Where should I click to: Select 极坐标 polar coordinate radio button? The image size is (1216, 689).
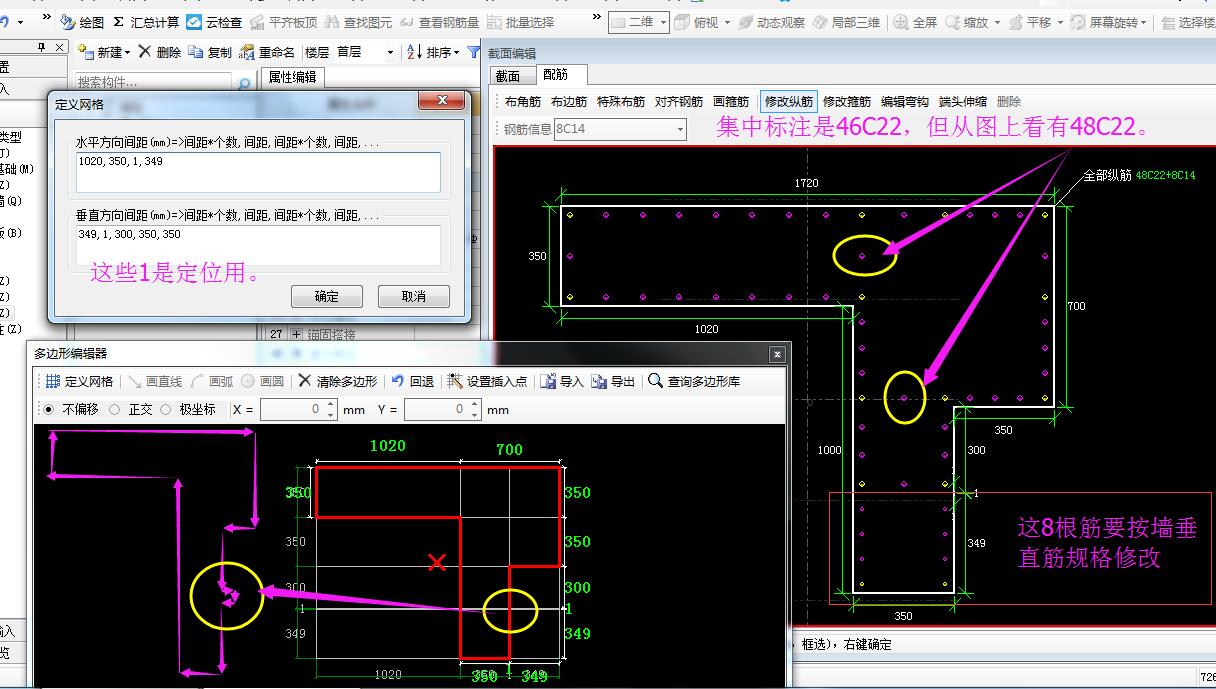[x=165, y=409]
